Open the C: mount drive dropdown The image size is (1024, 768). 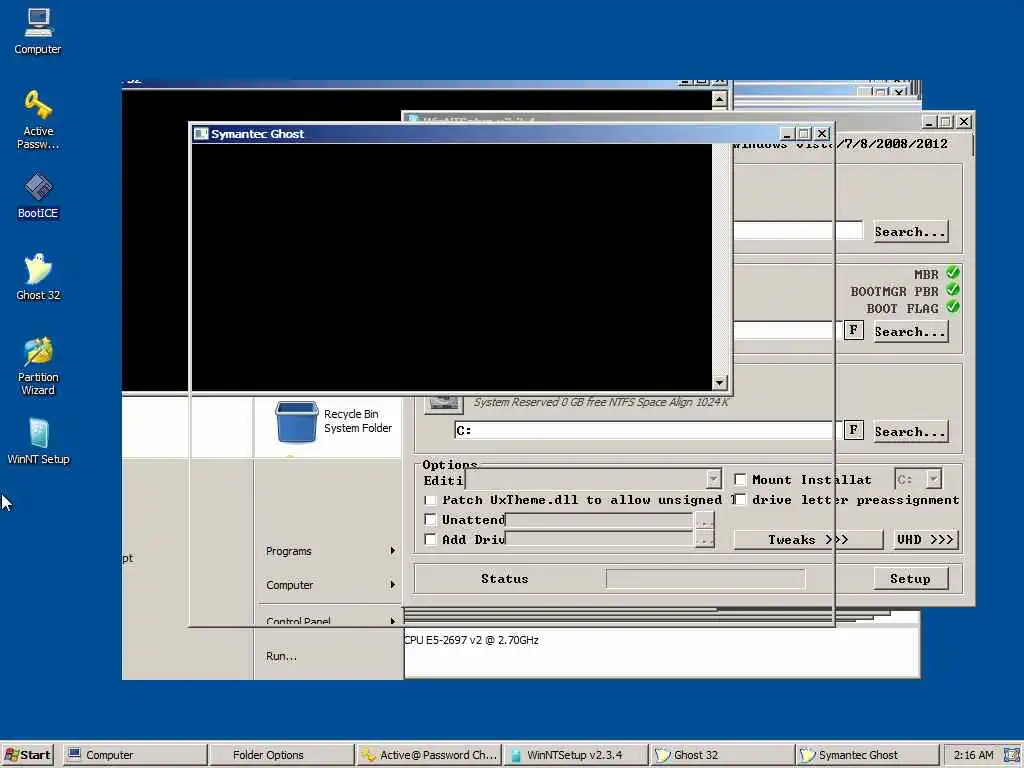coord(933,479)
